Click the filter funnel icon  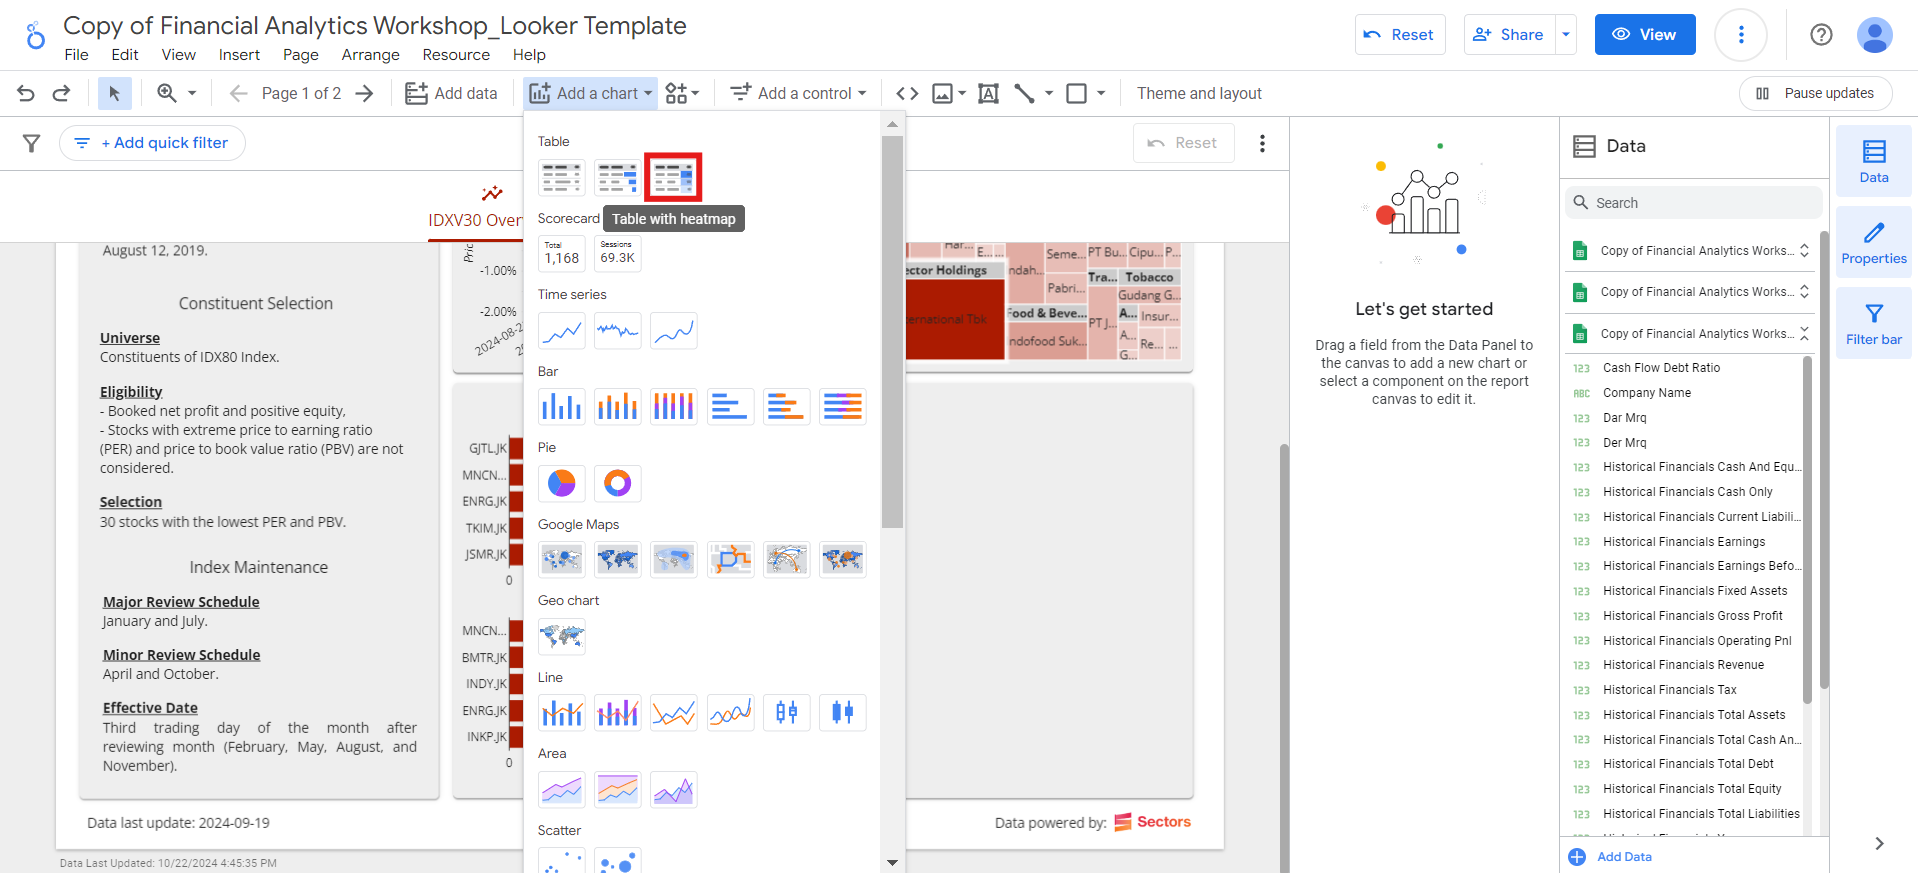coord(32,143)
